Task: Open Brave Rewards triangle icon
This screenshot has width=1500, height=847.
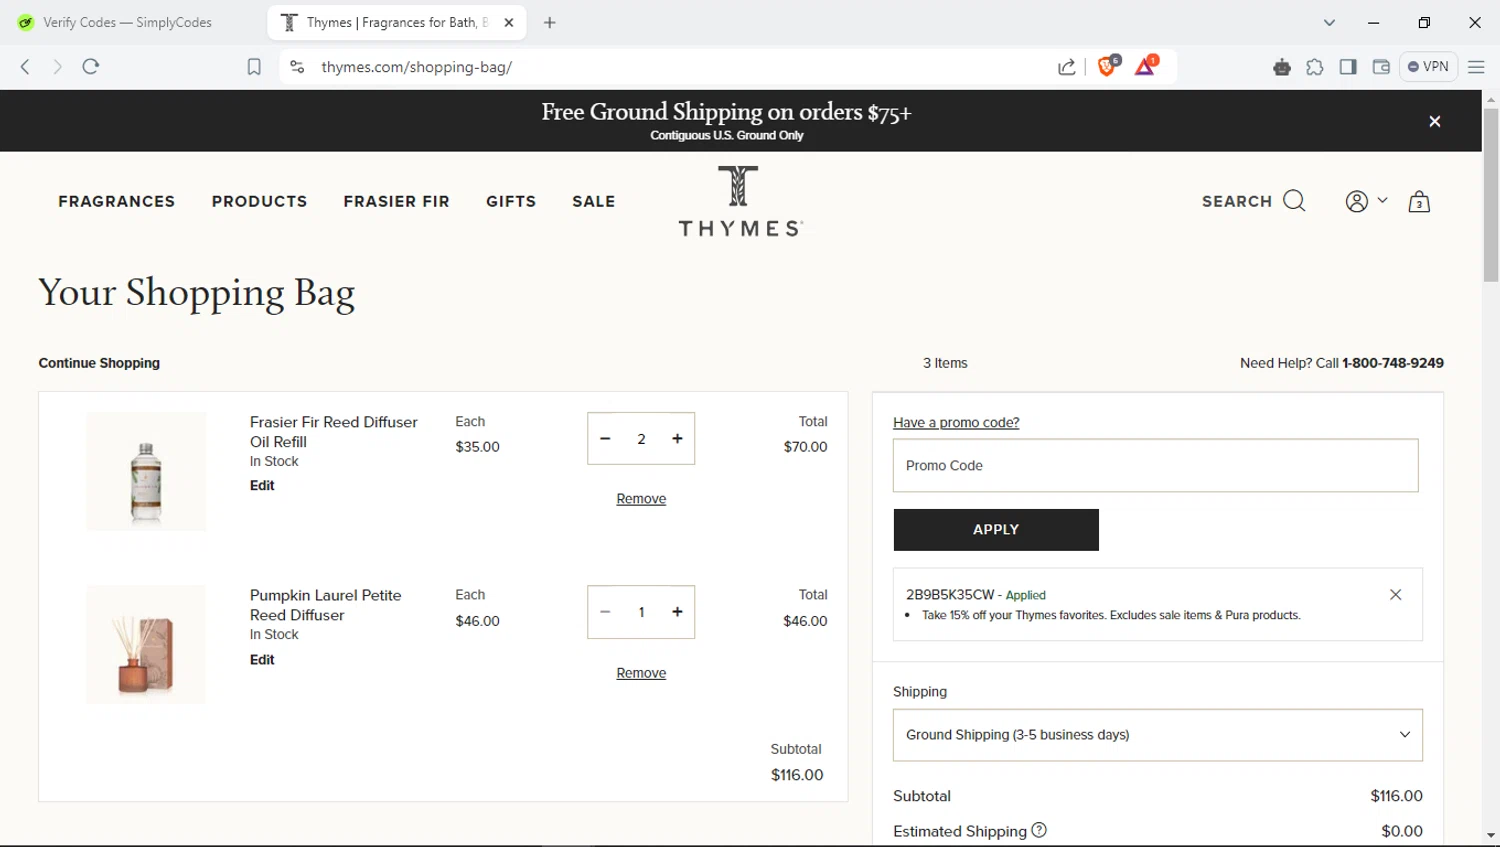Action: point(1147,66)
